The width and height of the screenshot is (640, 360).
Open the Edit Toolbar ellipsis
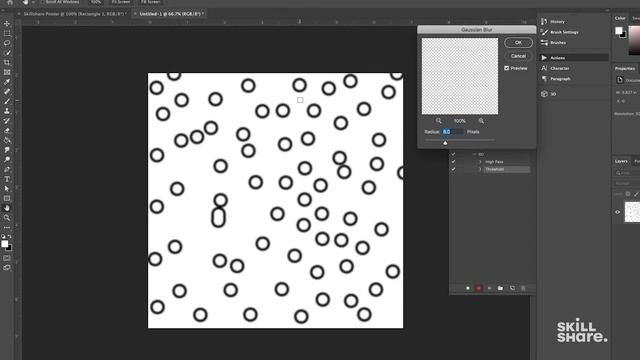(7, 227)
